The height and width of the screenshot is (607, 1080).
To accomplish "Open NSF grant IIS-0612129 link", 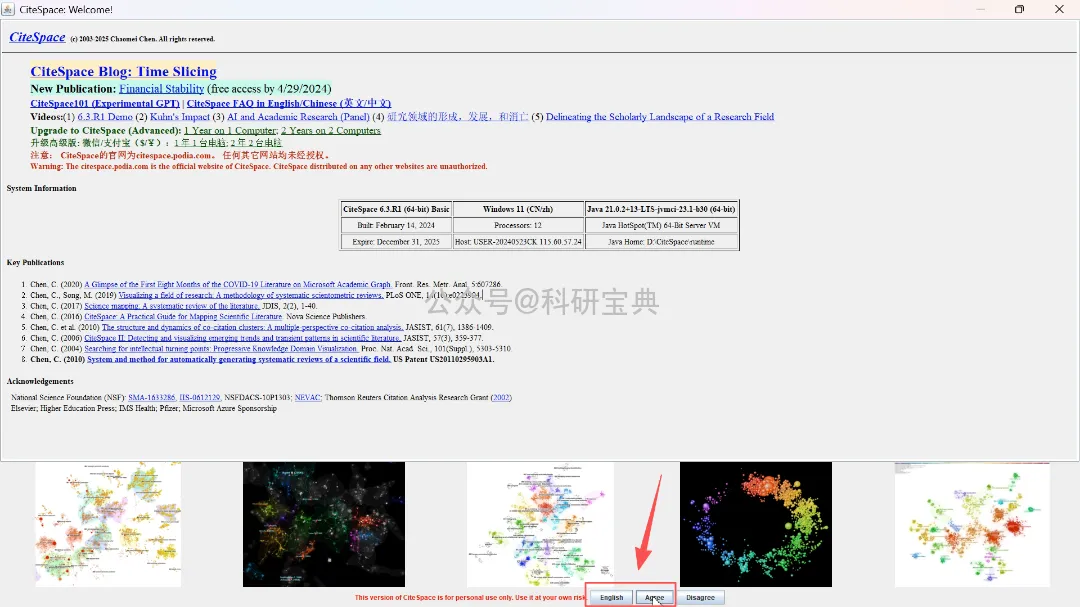I will (x=200, y=398).
